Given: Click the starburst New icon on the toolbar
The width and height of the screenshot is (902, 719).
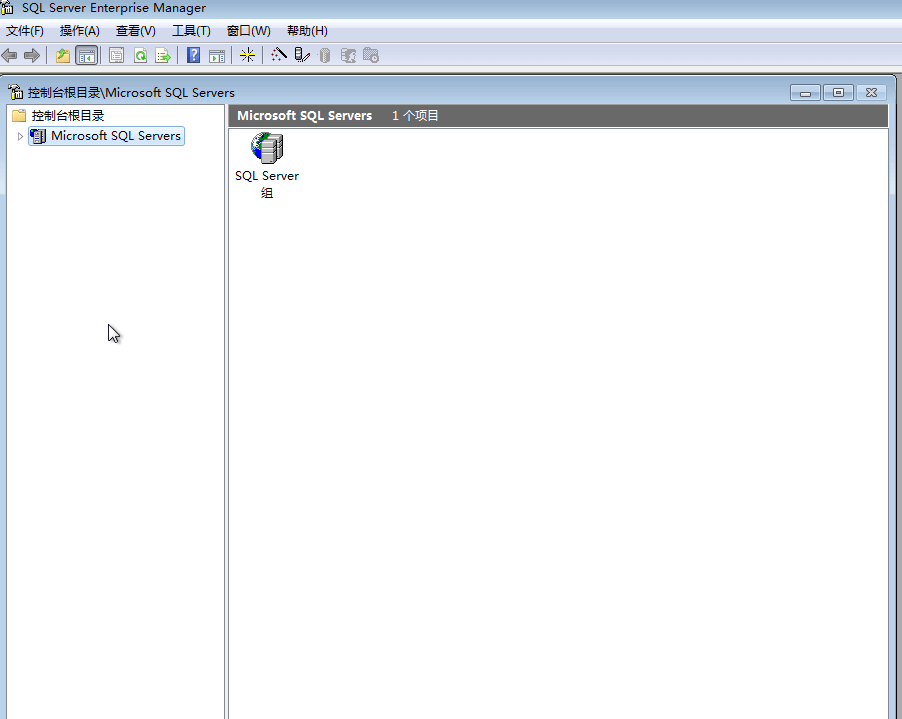Looking at the screenshot, I should pos(247,55).
